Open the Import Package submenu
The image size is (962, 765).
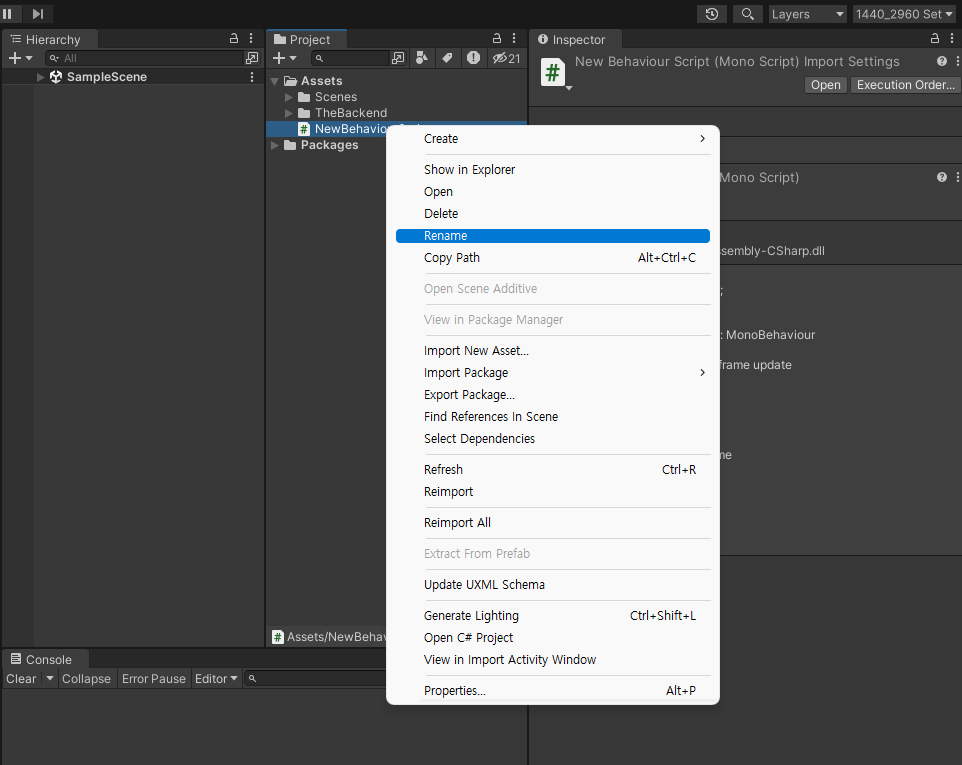[x=553, y=372]
